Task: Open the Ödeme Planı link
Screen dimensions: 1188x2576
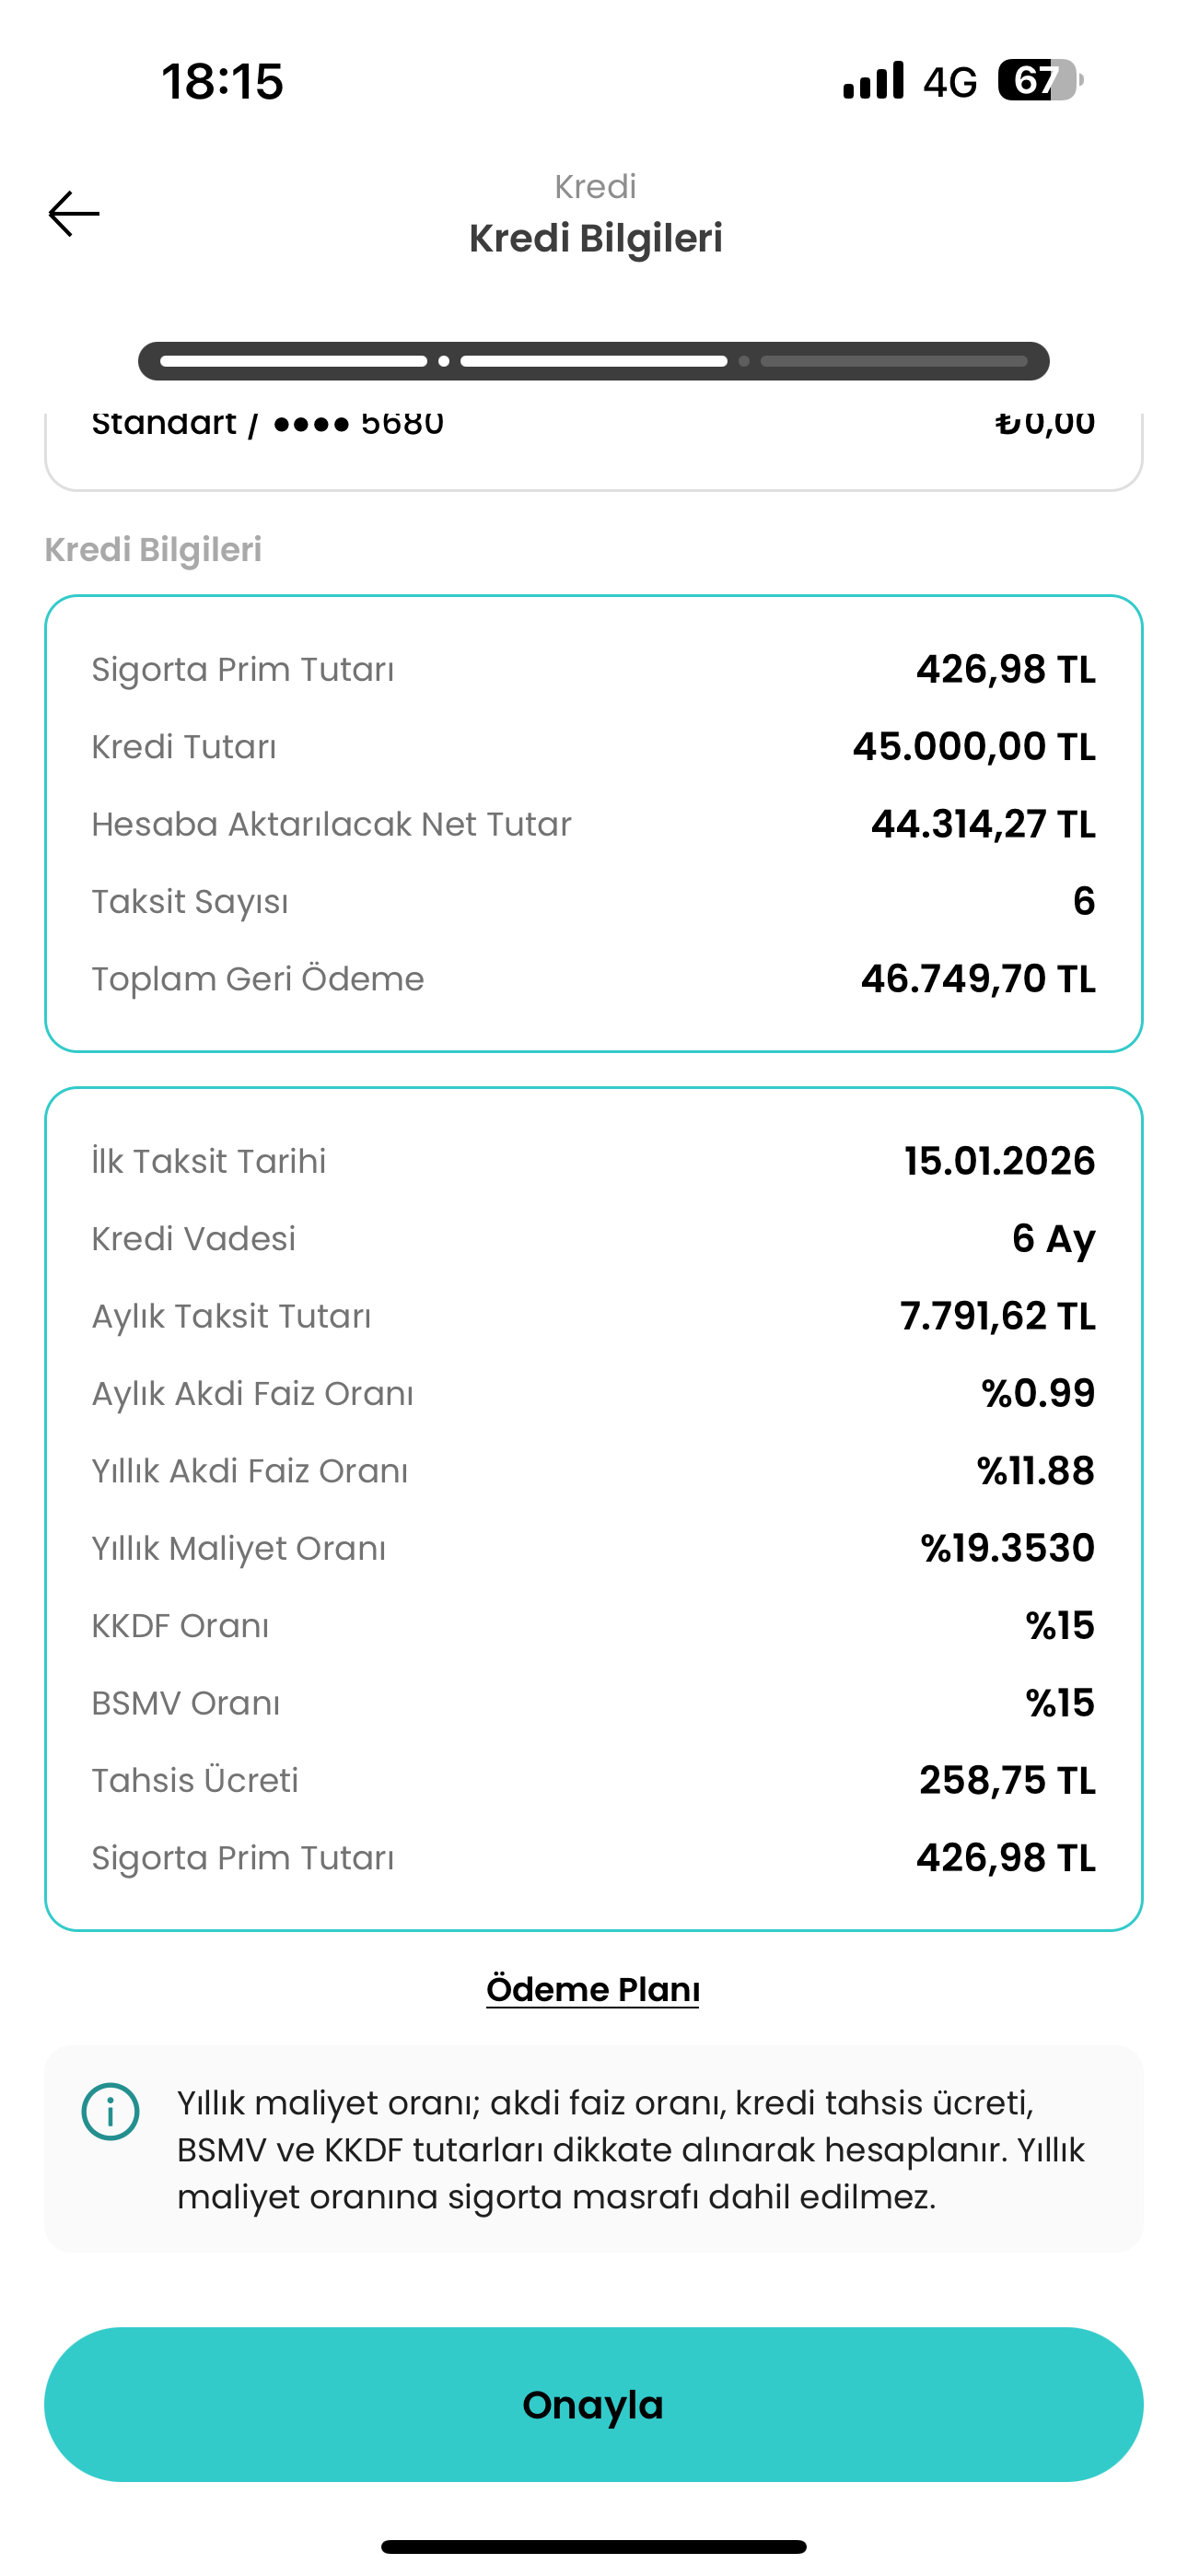Action: [x=593, y=1988]
